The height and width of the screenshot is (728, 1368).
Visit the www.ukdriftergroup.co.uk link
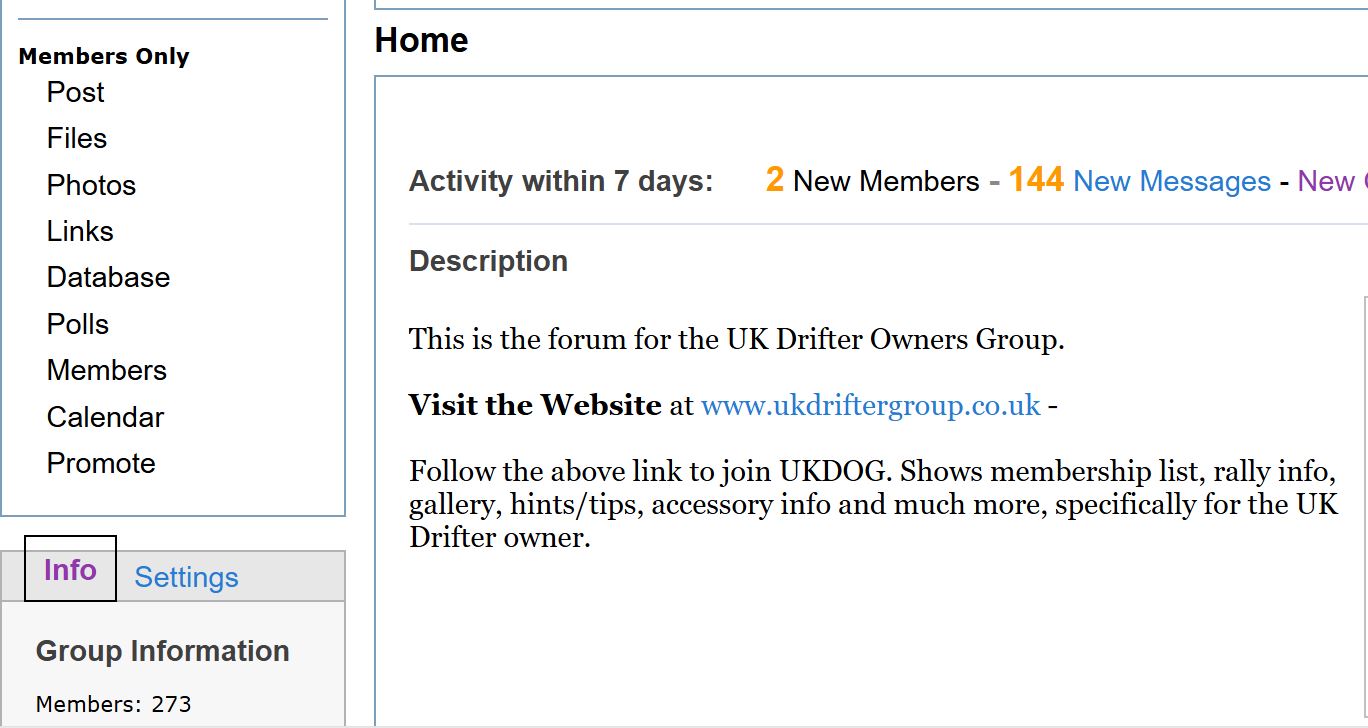tap(870, 405)
